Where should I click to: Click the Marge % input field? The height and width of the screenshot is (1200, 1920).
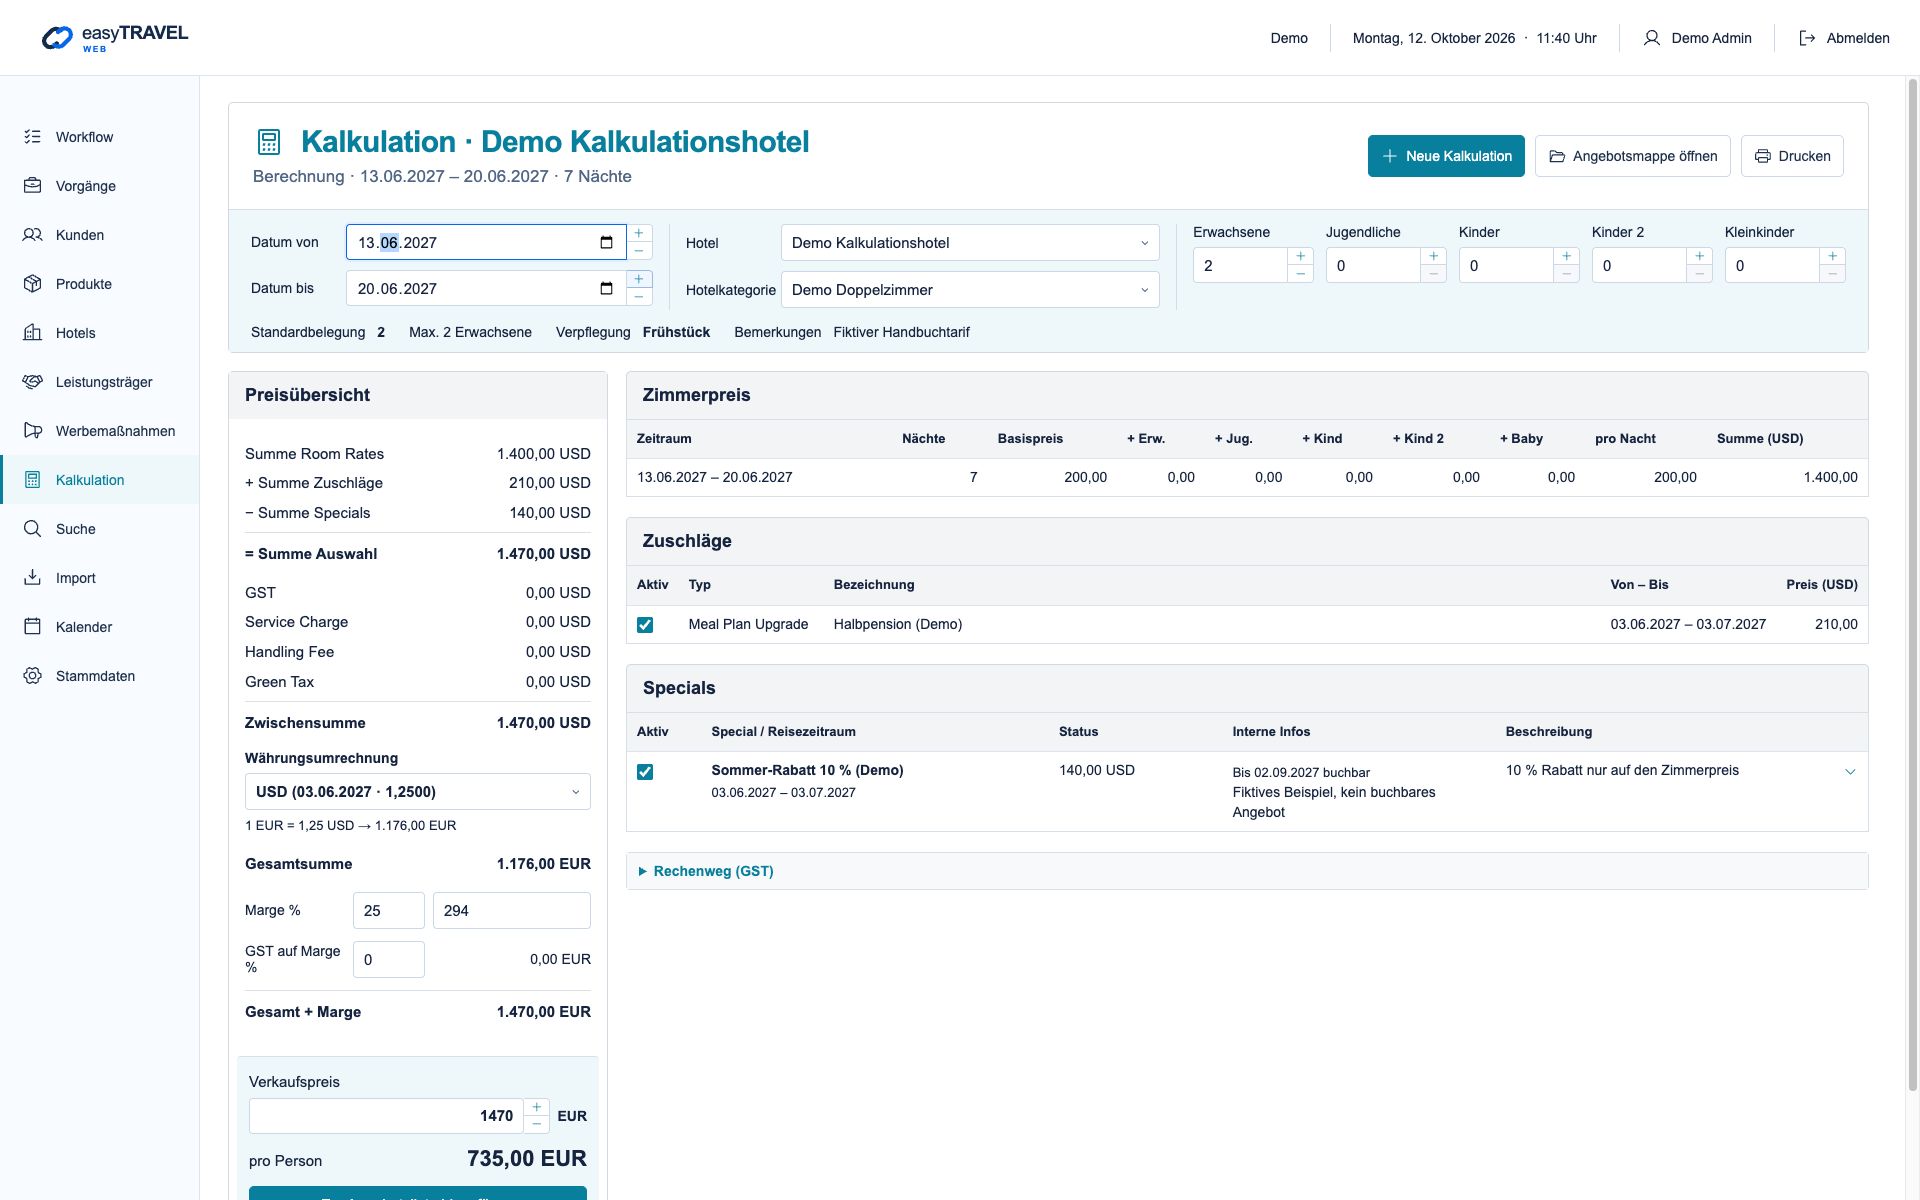coord(389,911)
